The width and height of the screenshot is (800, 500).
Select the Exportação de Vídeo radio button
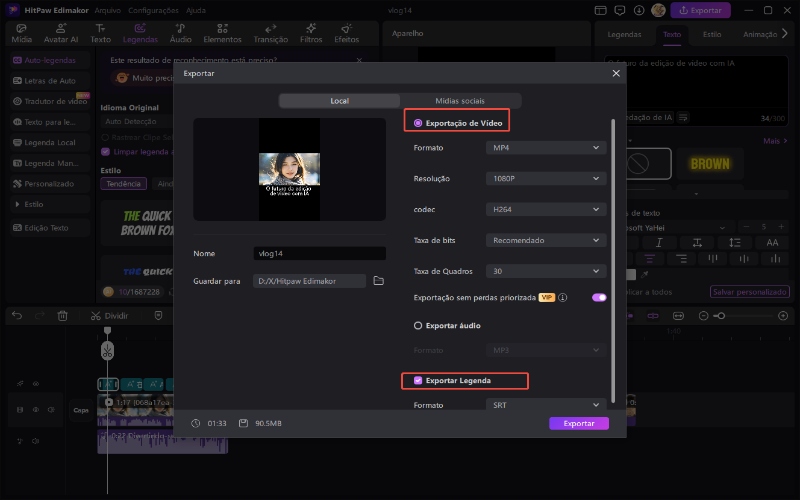click(418, 122)
